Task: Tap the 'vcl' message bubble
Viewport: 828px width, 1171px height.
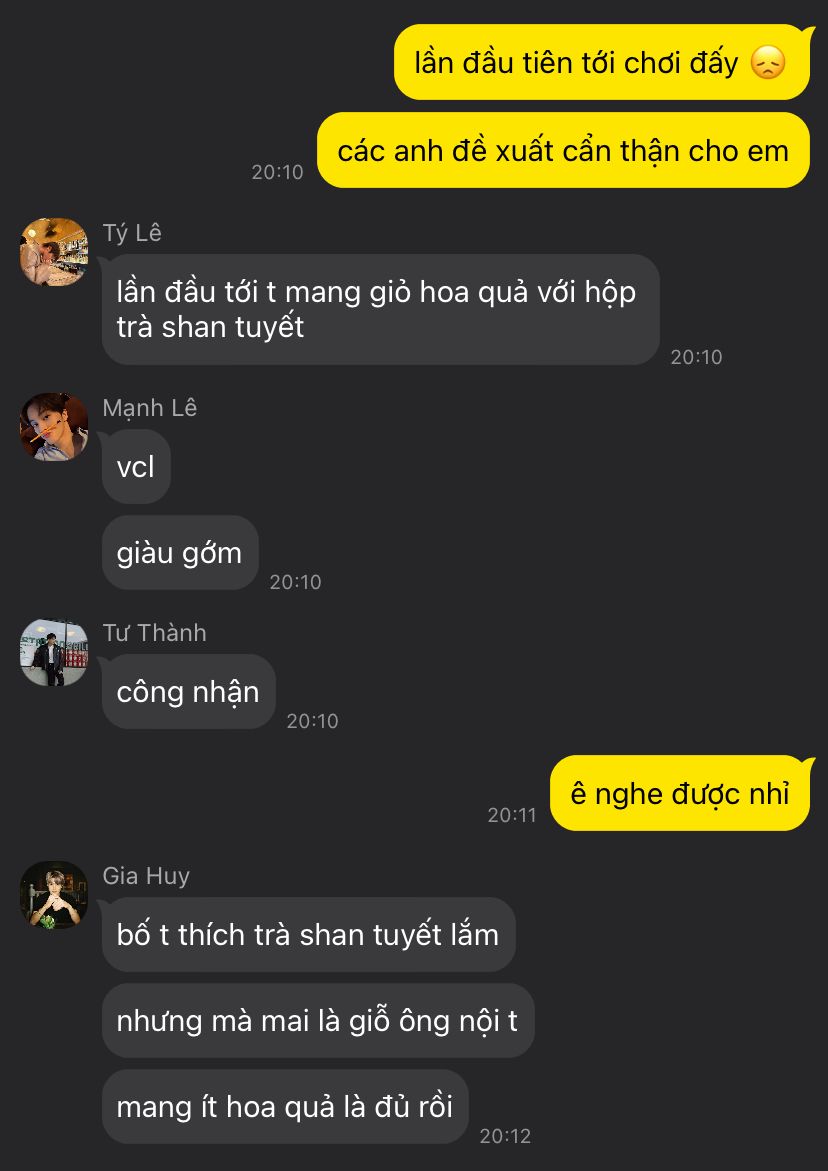Action: 136,466
